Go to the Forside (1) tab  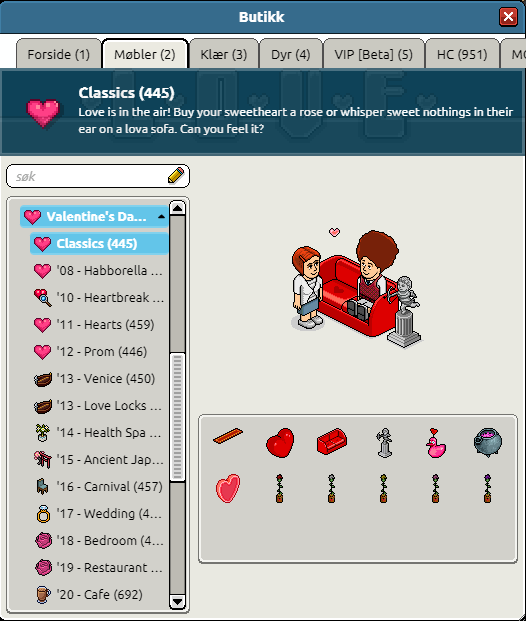(x=59, y=54)
